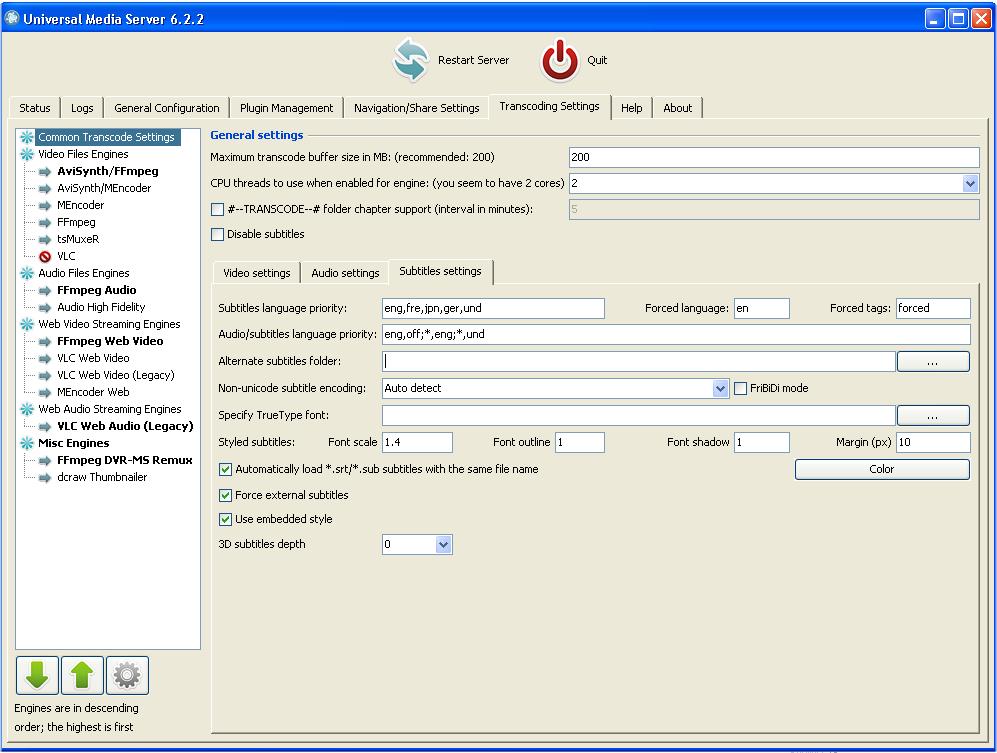Open the General Configuration tab
This screenshot has width=997, height=753.
(167, 108)
